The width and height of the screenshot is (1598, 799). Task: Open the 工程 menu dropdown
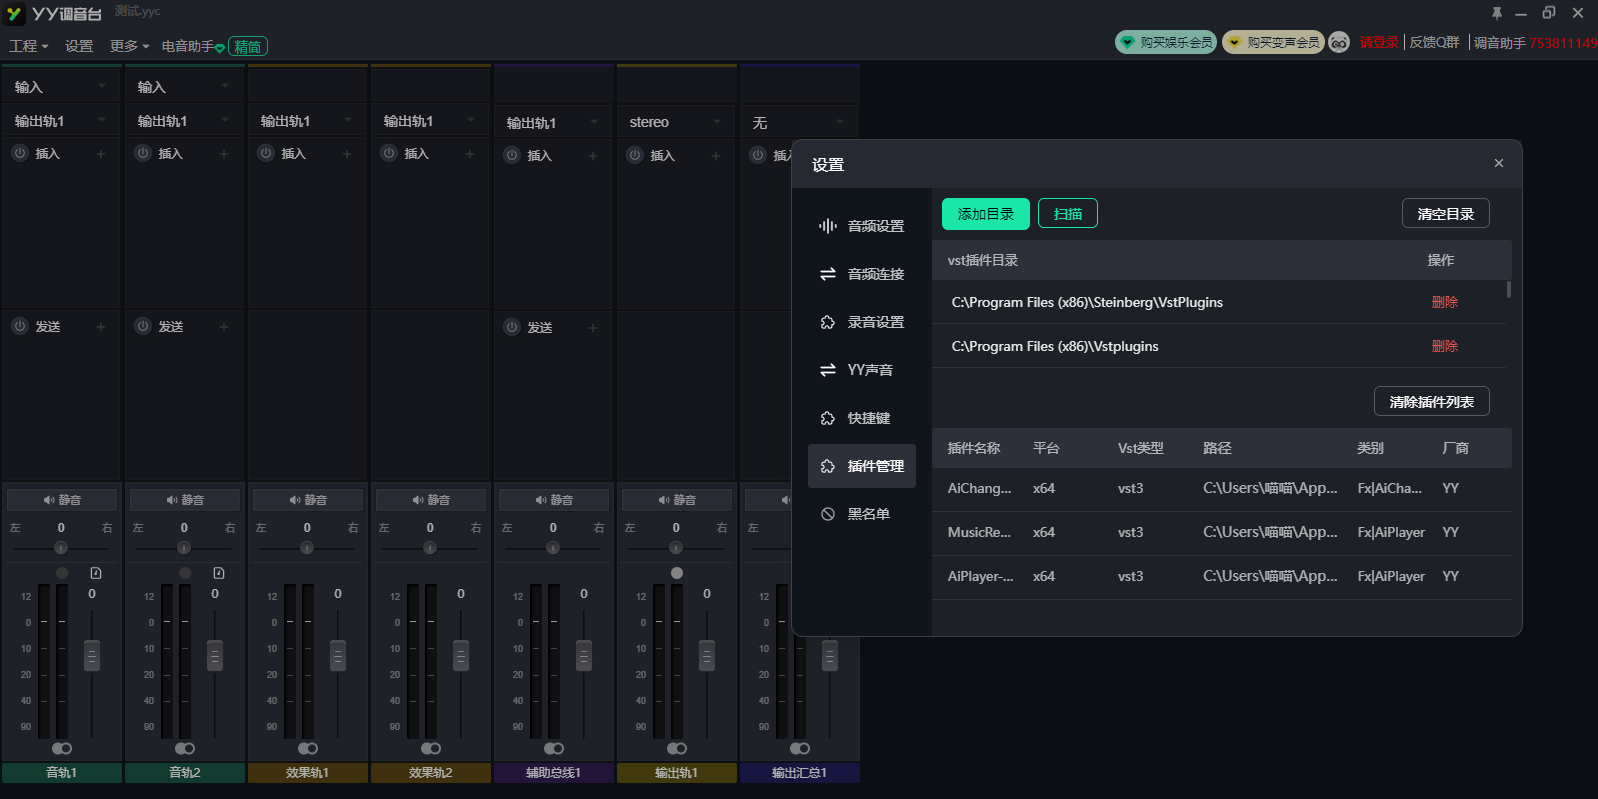coord(28,46)
